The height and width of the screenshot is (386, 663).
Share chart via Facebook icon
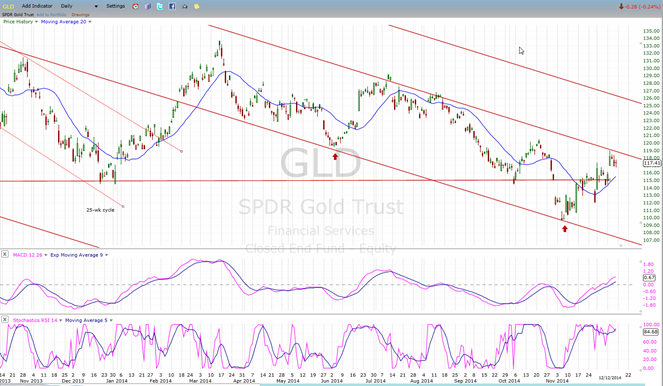point(172,6)
